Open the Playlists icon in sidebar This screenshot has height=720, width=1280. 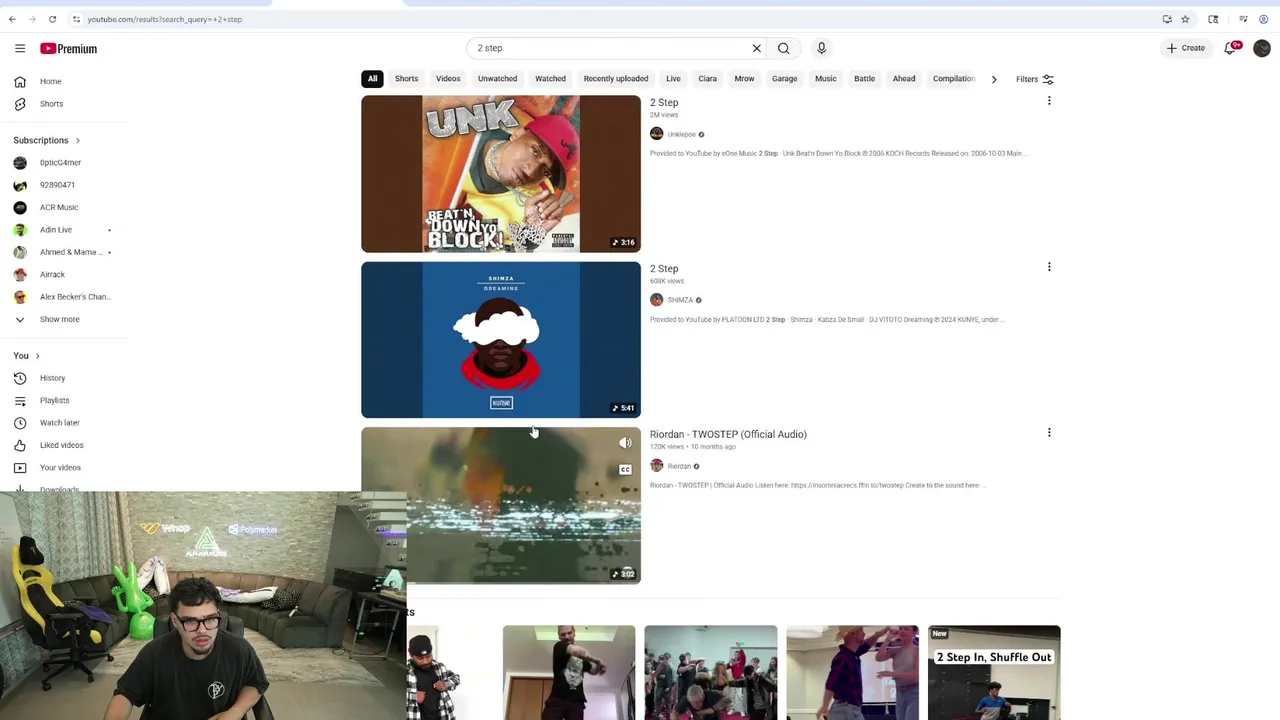[x=20, y=400]
